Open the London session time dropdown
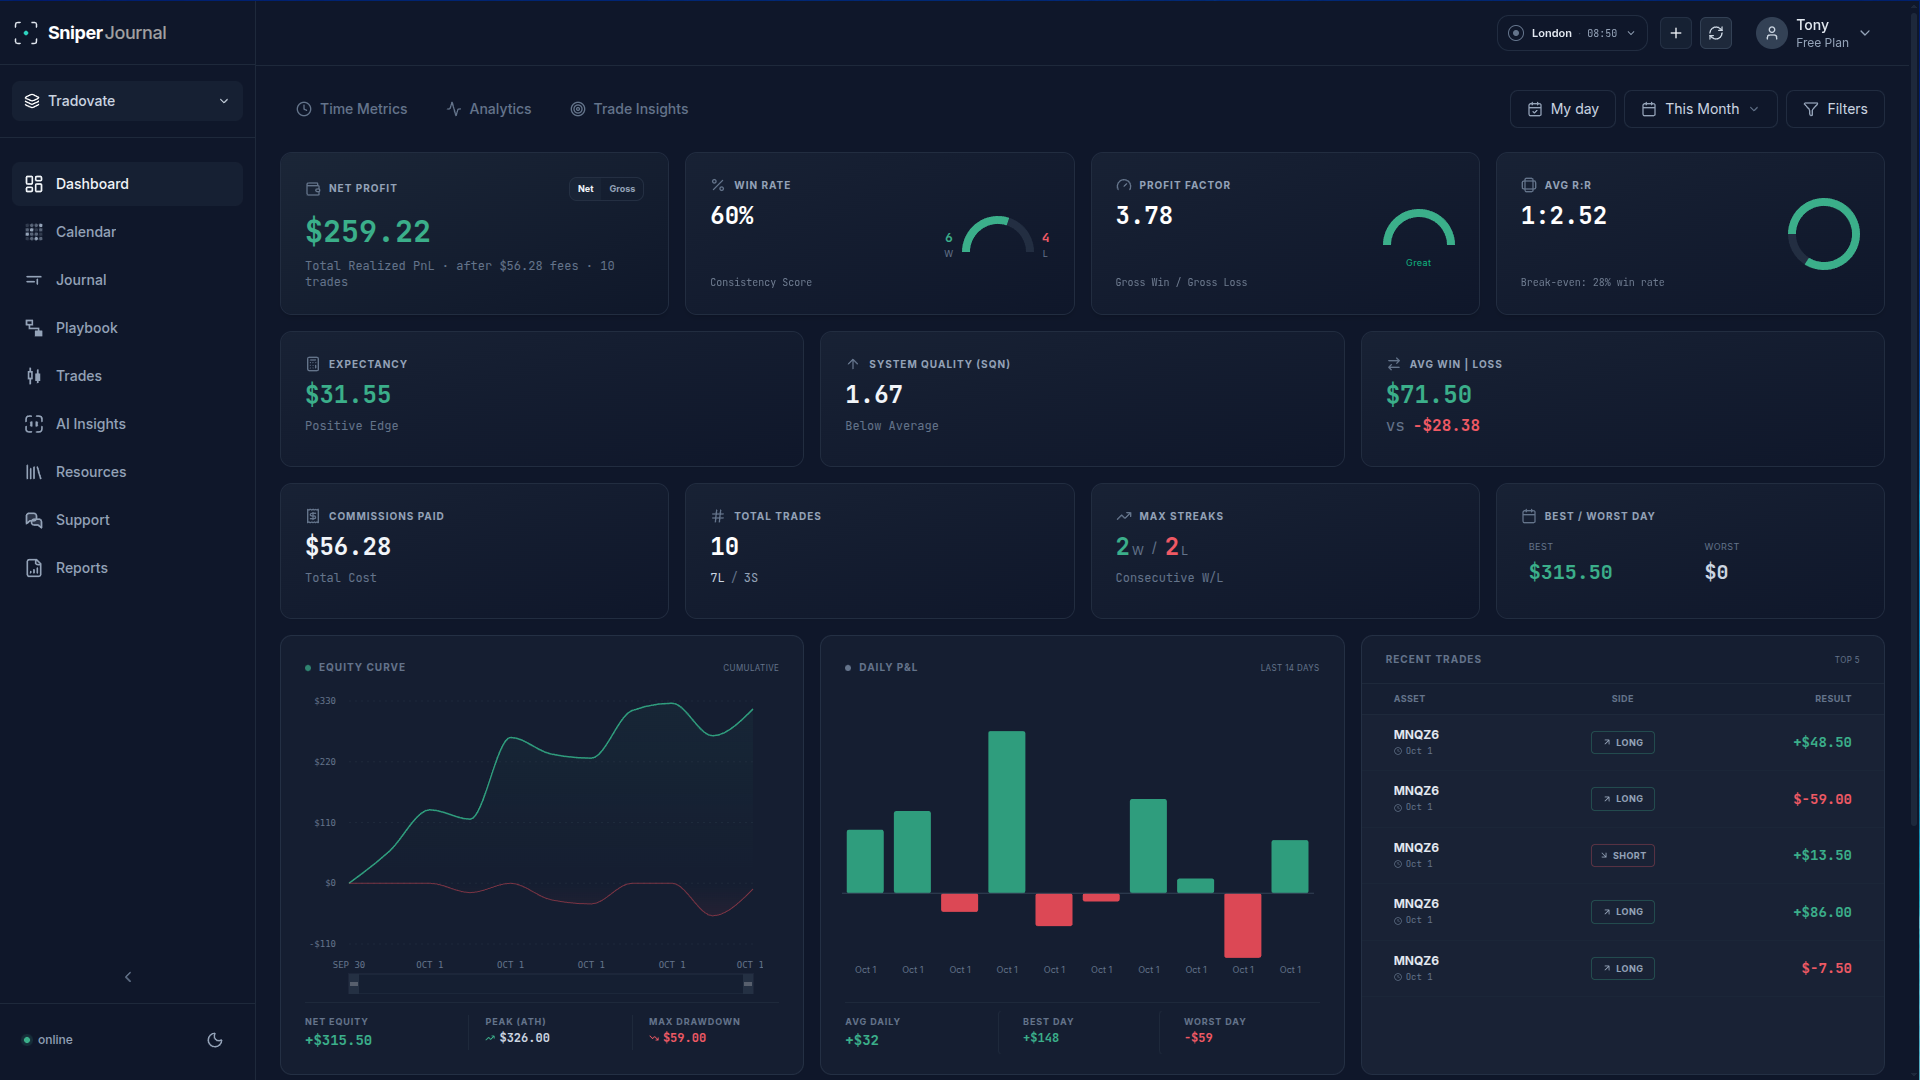The height and width of the screenshot is (1080, 1920). click(1572, 33)
